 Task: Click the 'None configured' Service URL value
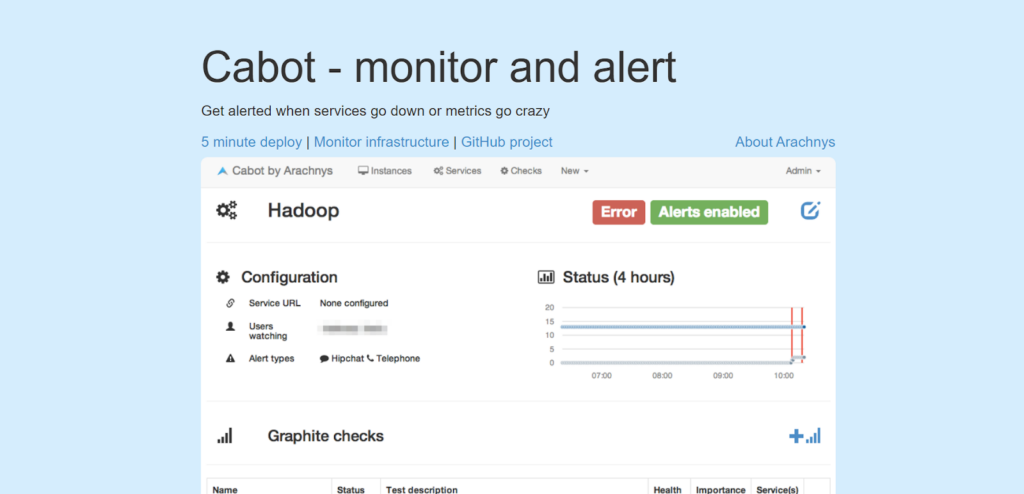[354, 303]
